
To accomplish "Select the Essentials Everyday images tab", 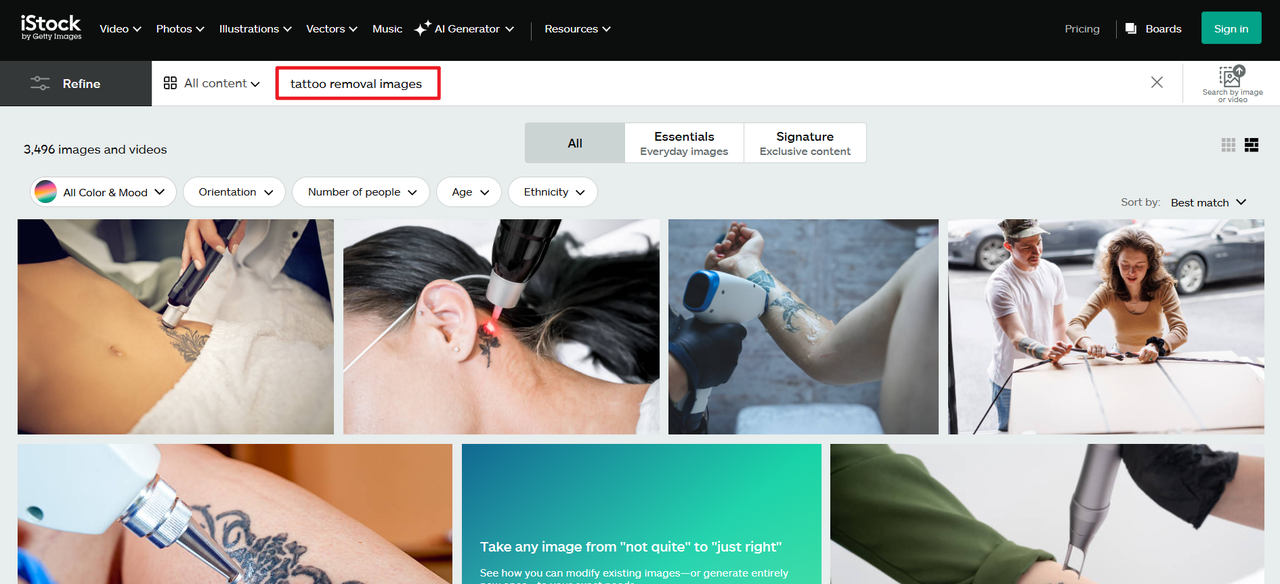I will point(684,143).
